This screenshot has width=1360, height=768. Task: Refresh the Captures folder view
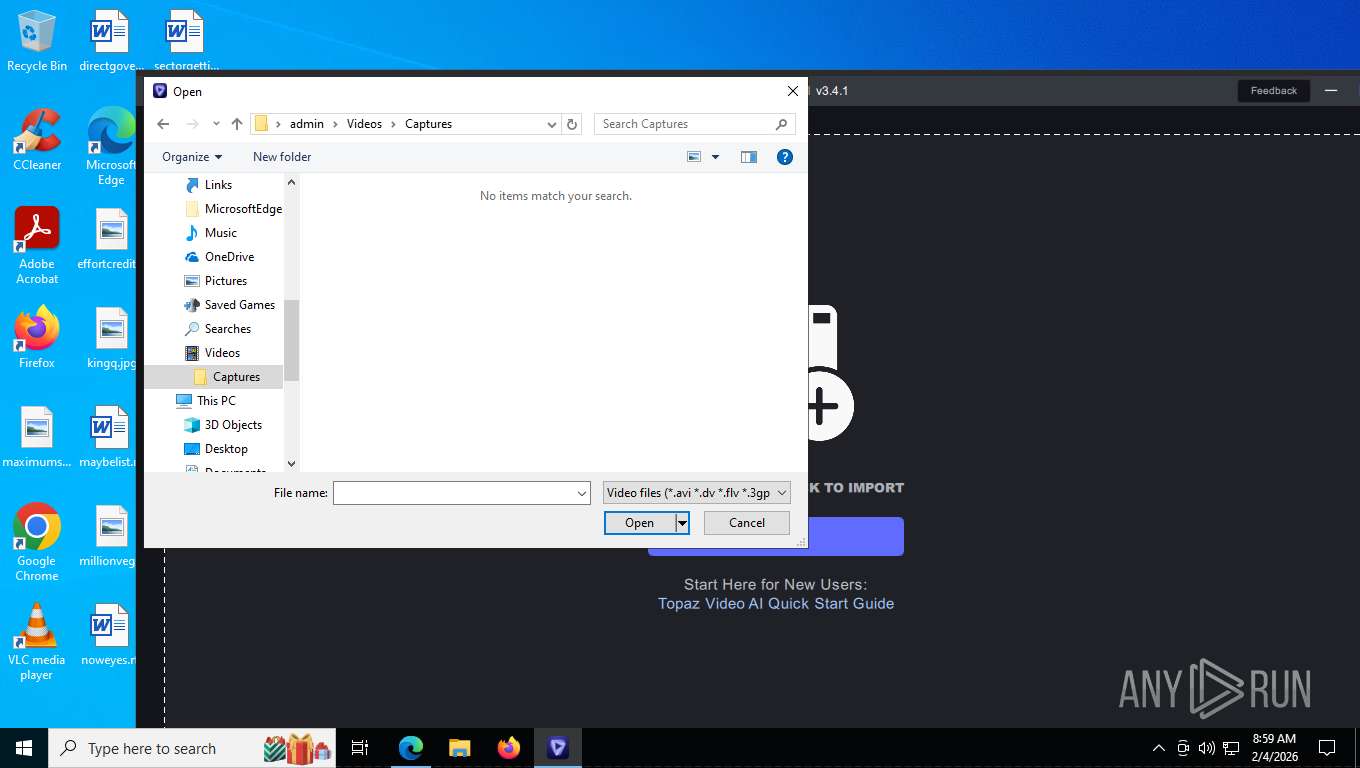tap(572, 124)
